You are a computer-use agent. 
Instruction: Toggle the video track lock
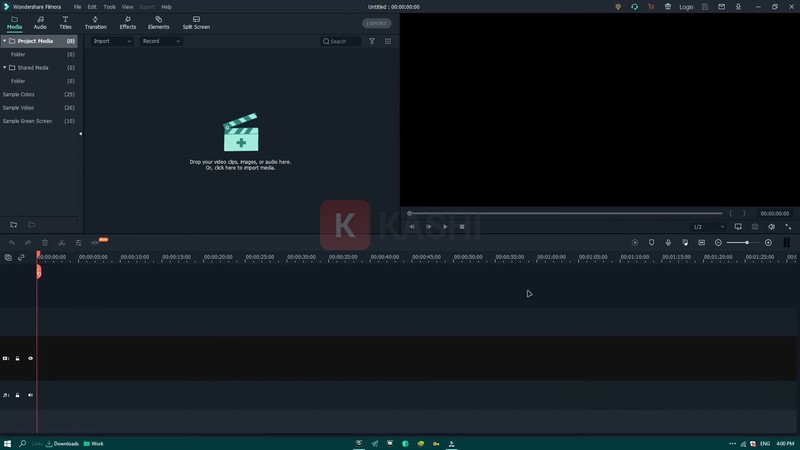coord(17,358)
